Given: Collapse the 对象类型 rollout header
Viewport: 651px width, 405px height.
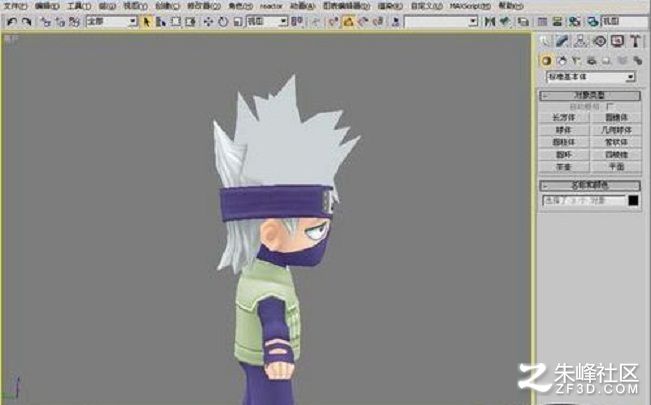Looking at the screenshot, I should click(590, 96).
